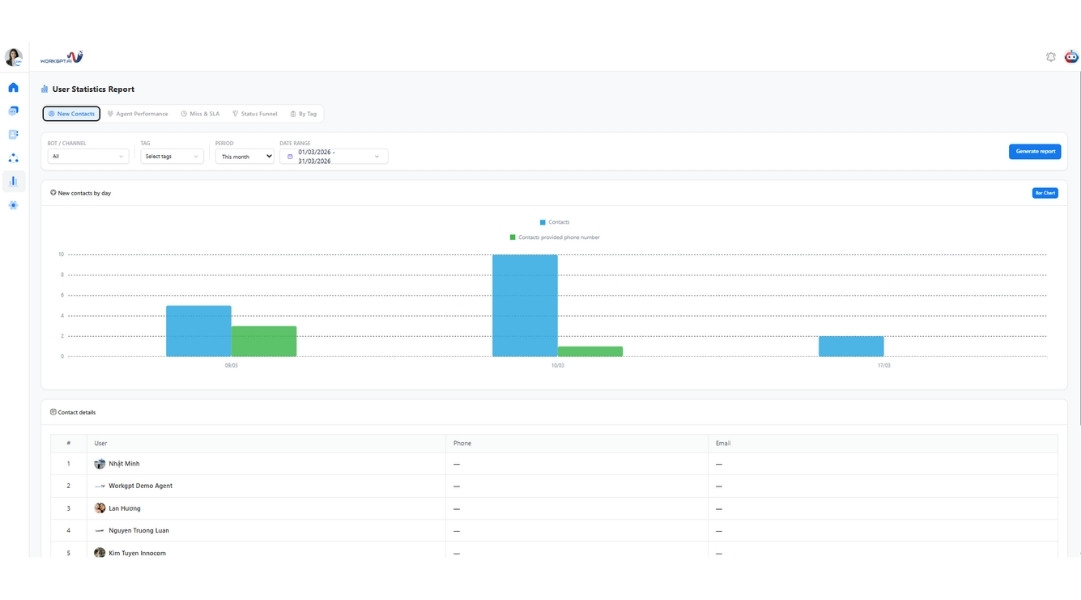Open the settings gear at sidebar bottom
Viewport: 1081px width, 600px height.
coord(13,205)
